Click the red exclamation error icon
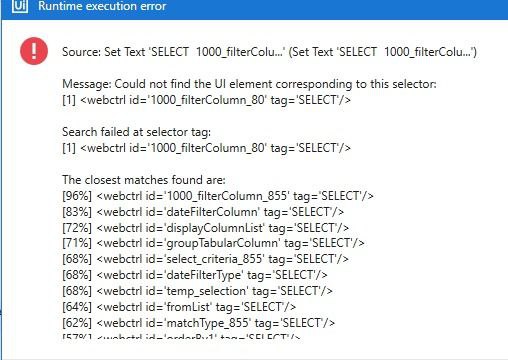This screenshot has height=360, width=508. (34, 51)
